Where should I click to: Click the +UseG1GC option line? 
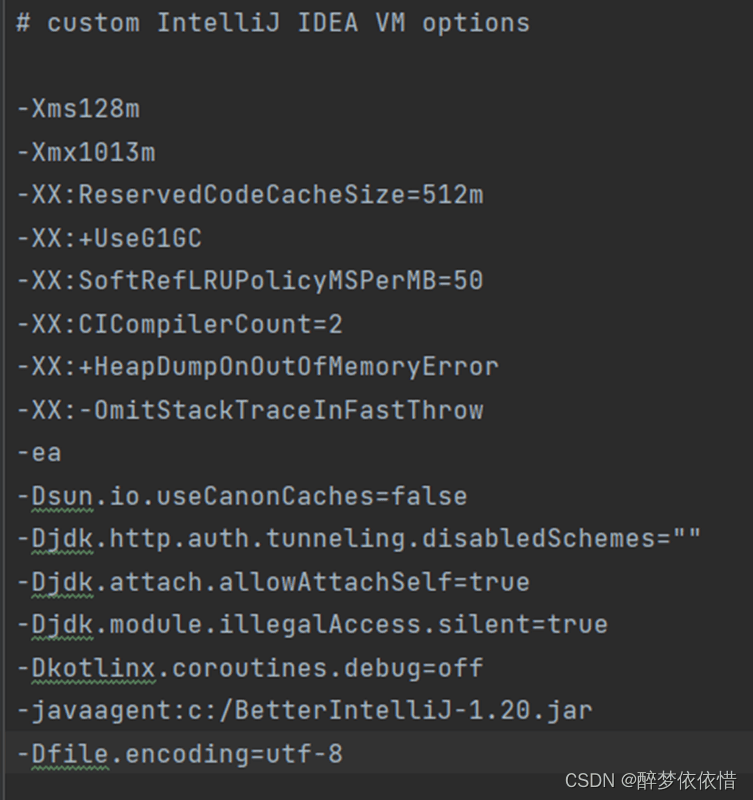(x=109, y=238)
